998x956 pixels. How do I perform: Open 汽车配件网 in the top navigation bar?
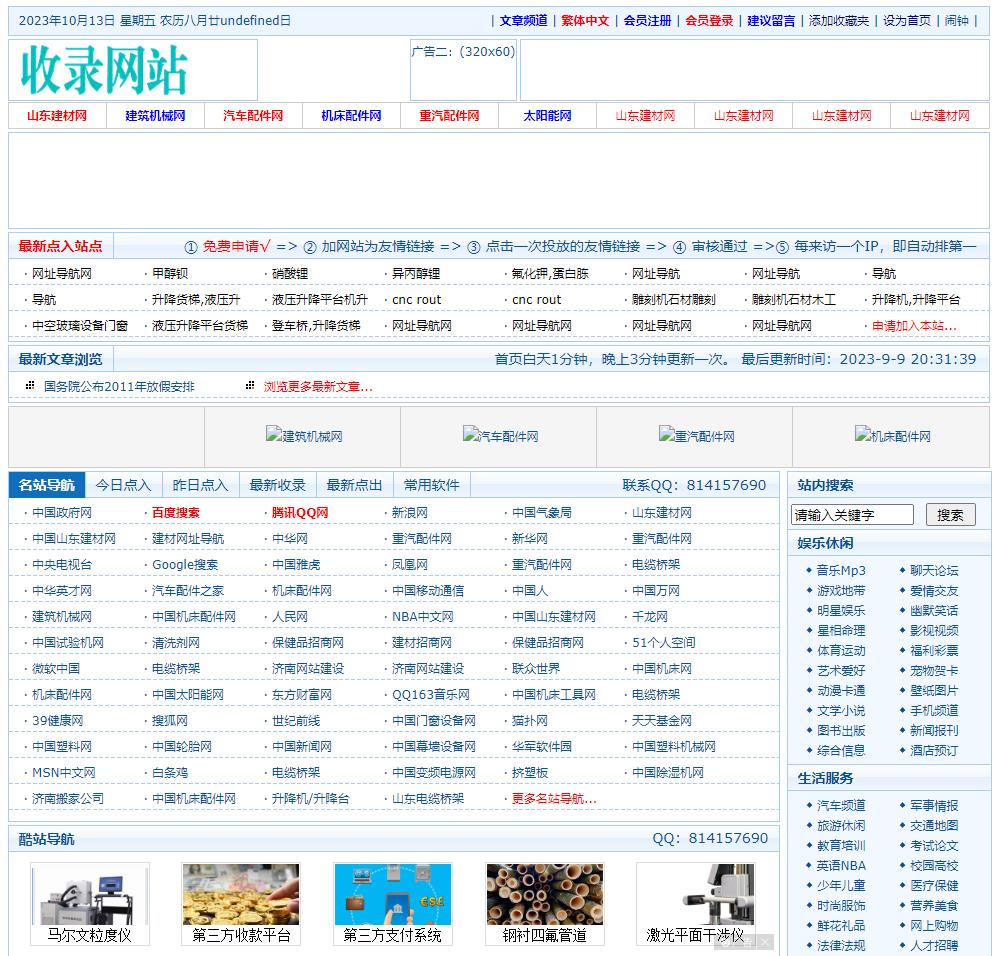(x=253, y=116)
